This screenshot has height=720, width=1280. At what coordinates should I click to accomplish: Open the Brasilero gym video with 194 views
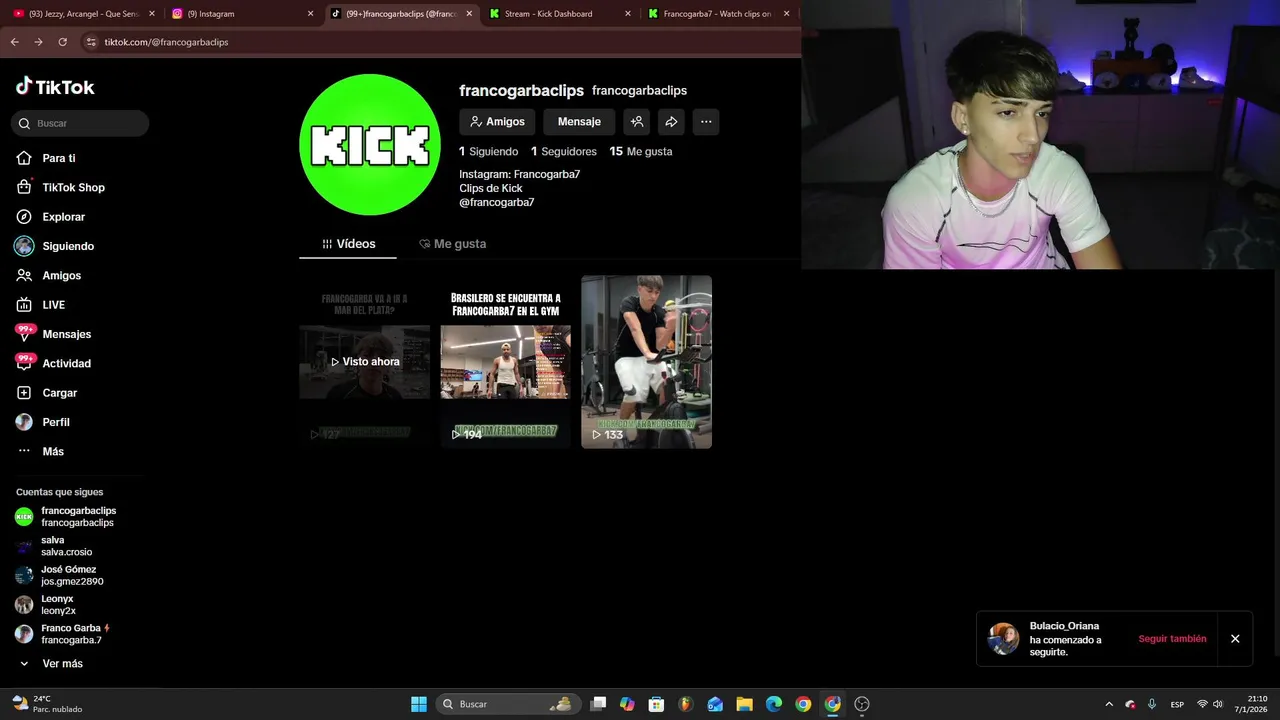(x=506, y=362)
